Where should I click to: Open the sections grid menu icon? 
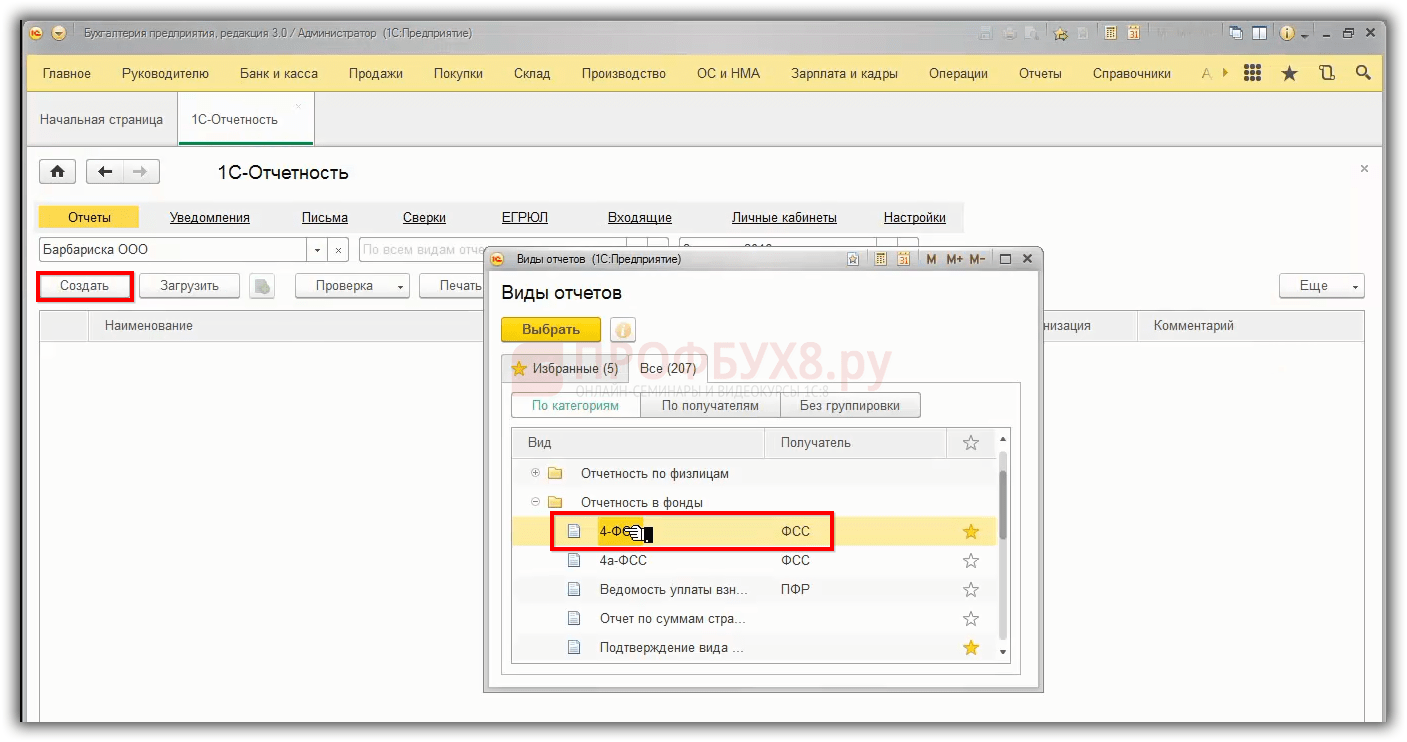tap(1252, 73)
